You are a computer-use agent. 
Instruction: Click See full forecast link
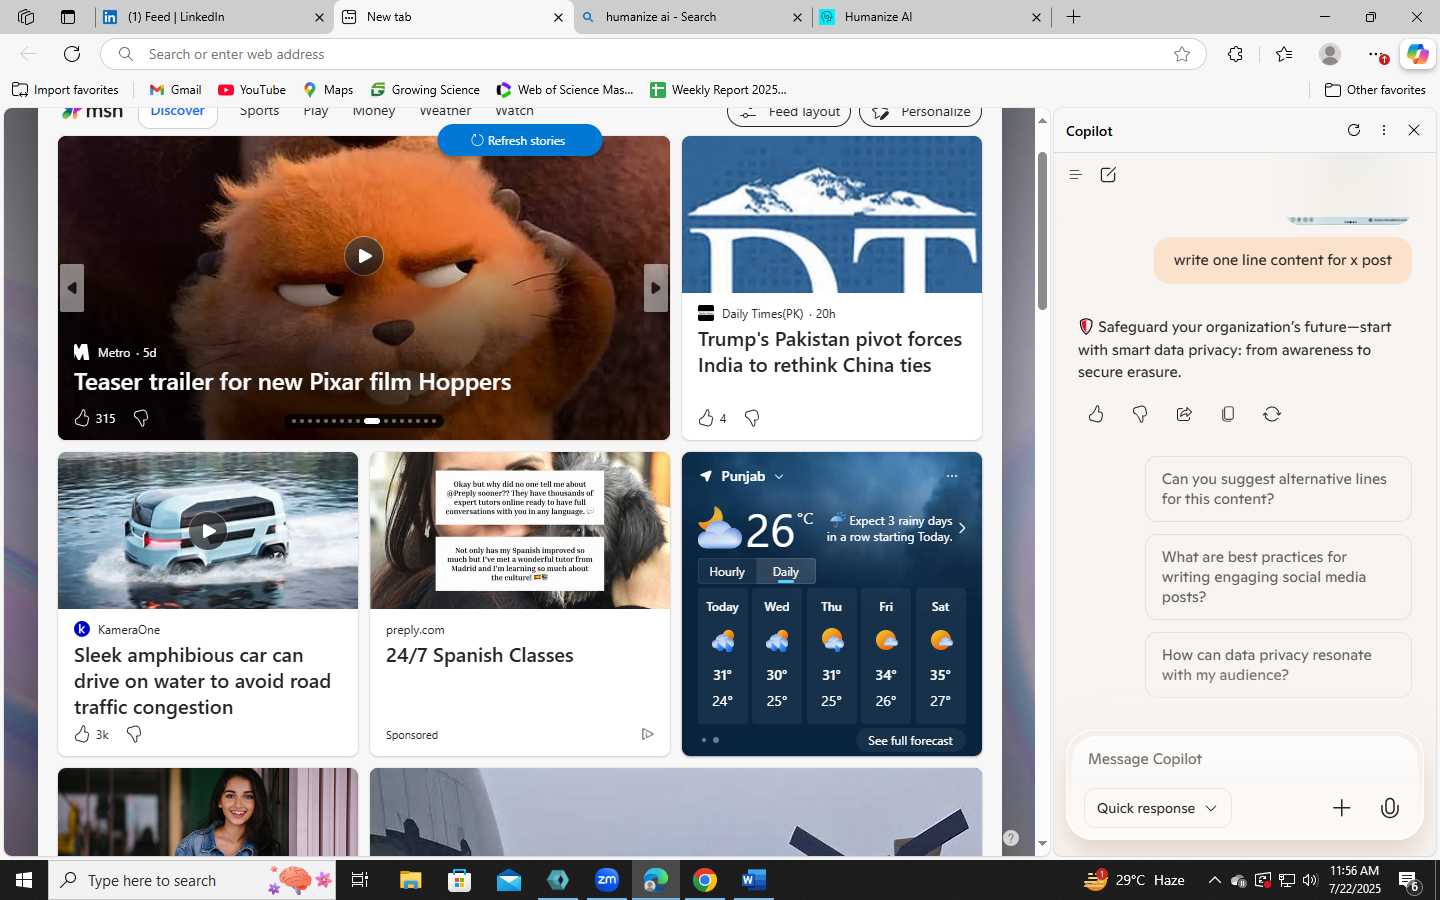point(910,741)
